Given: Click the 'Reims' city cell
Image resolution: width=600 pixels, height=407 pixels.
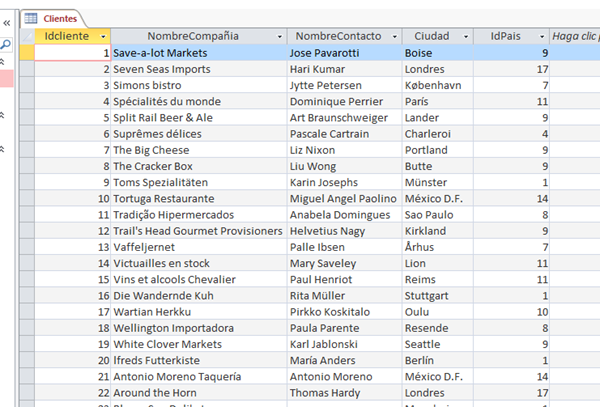Looking at the screenshot, I should pos(438,280).
